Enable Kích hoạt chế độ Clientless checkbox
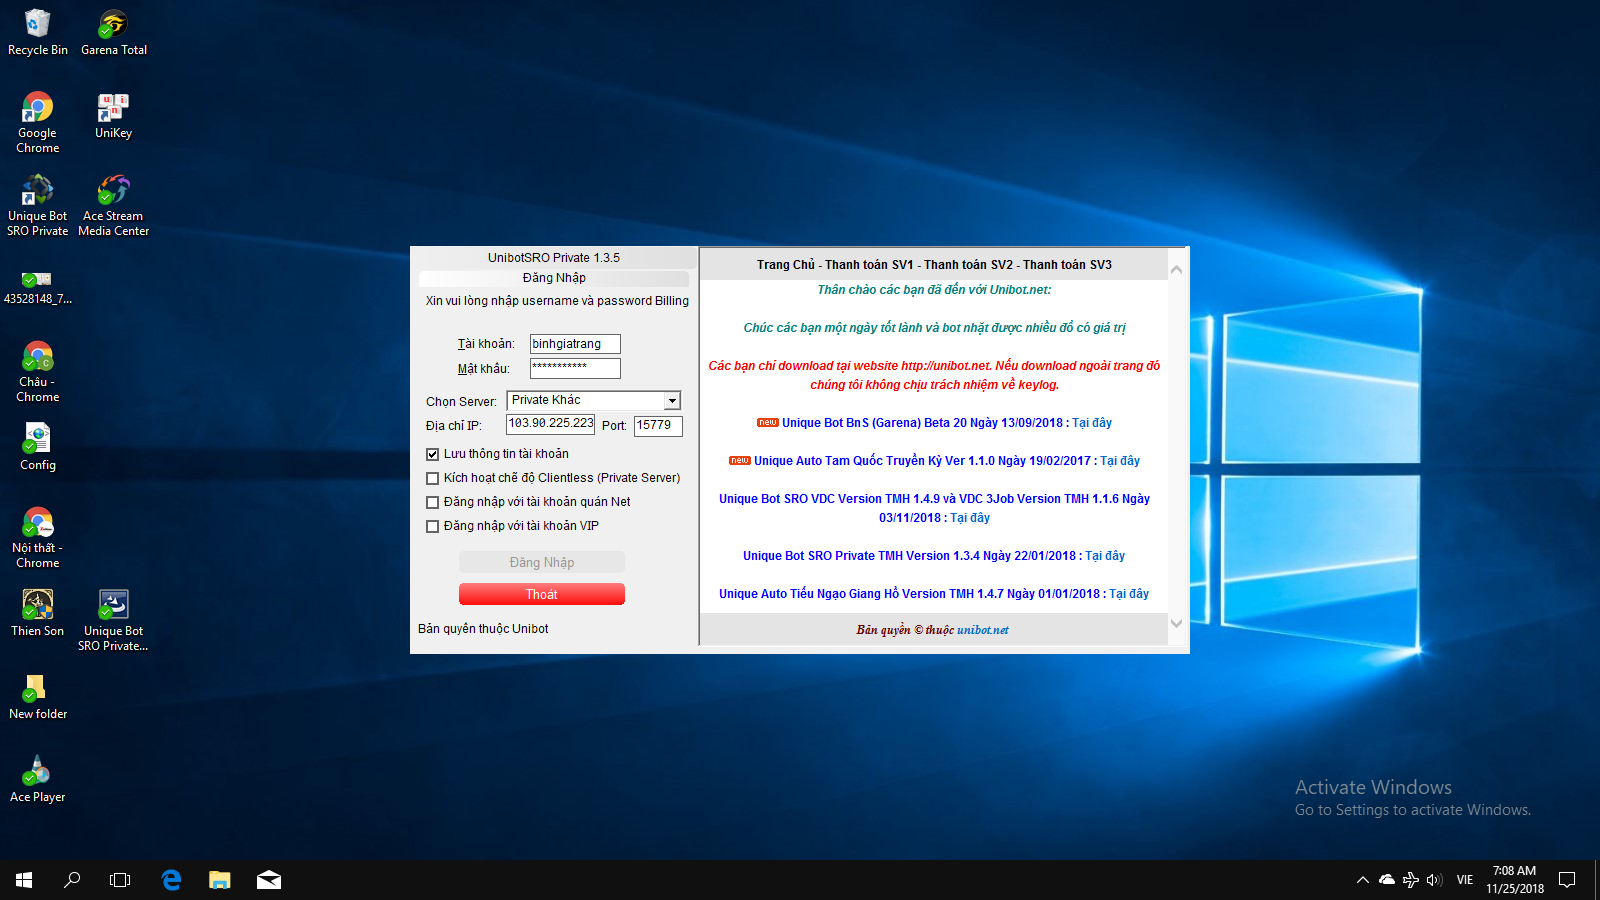This screenshot has height=900, width=1600. [x=433, y=478]
